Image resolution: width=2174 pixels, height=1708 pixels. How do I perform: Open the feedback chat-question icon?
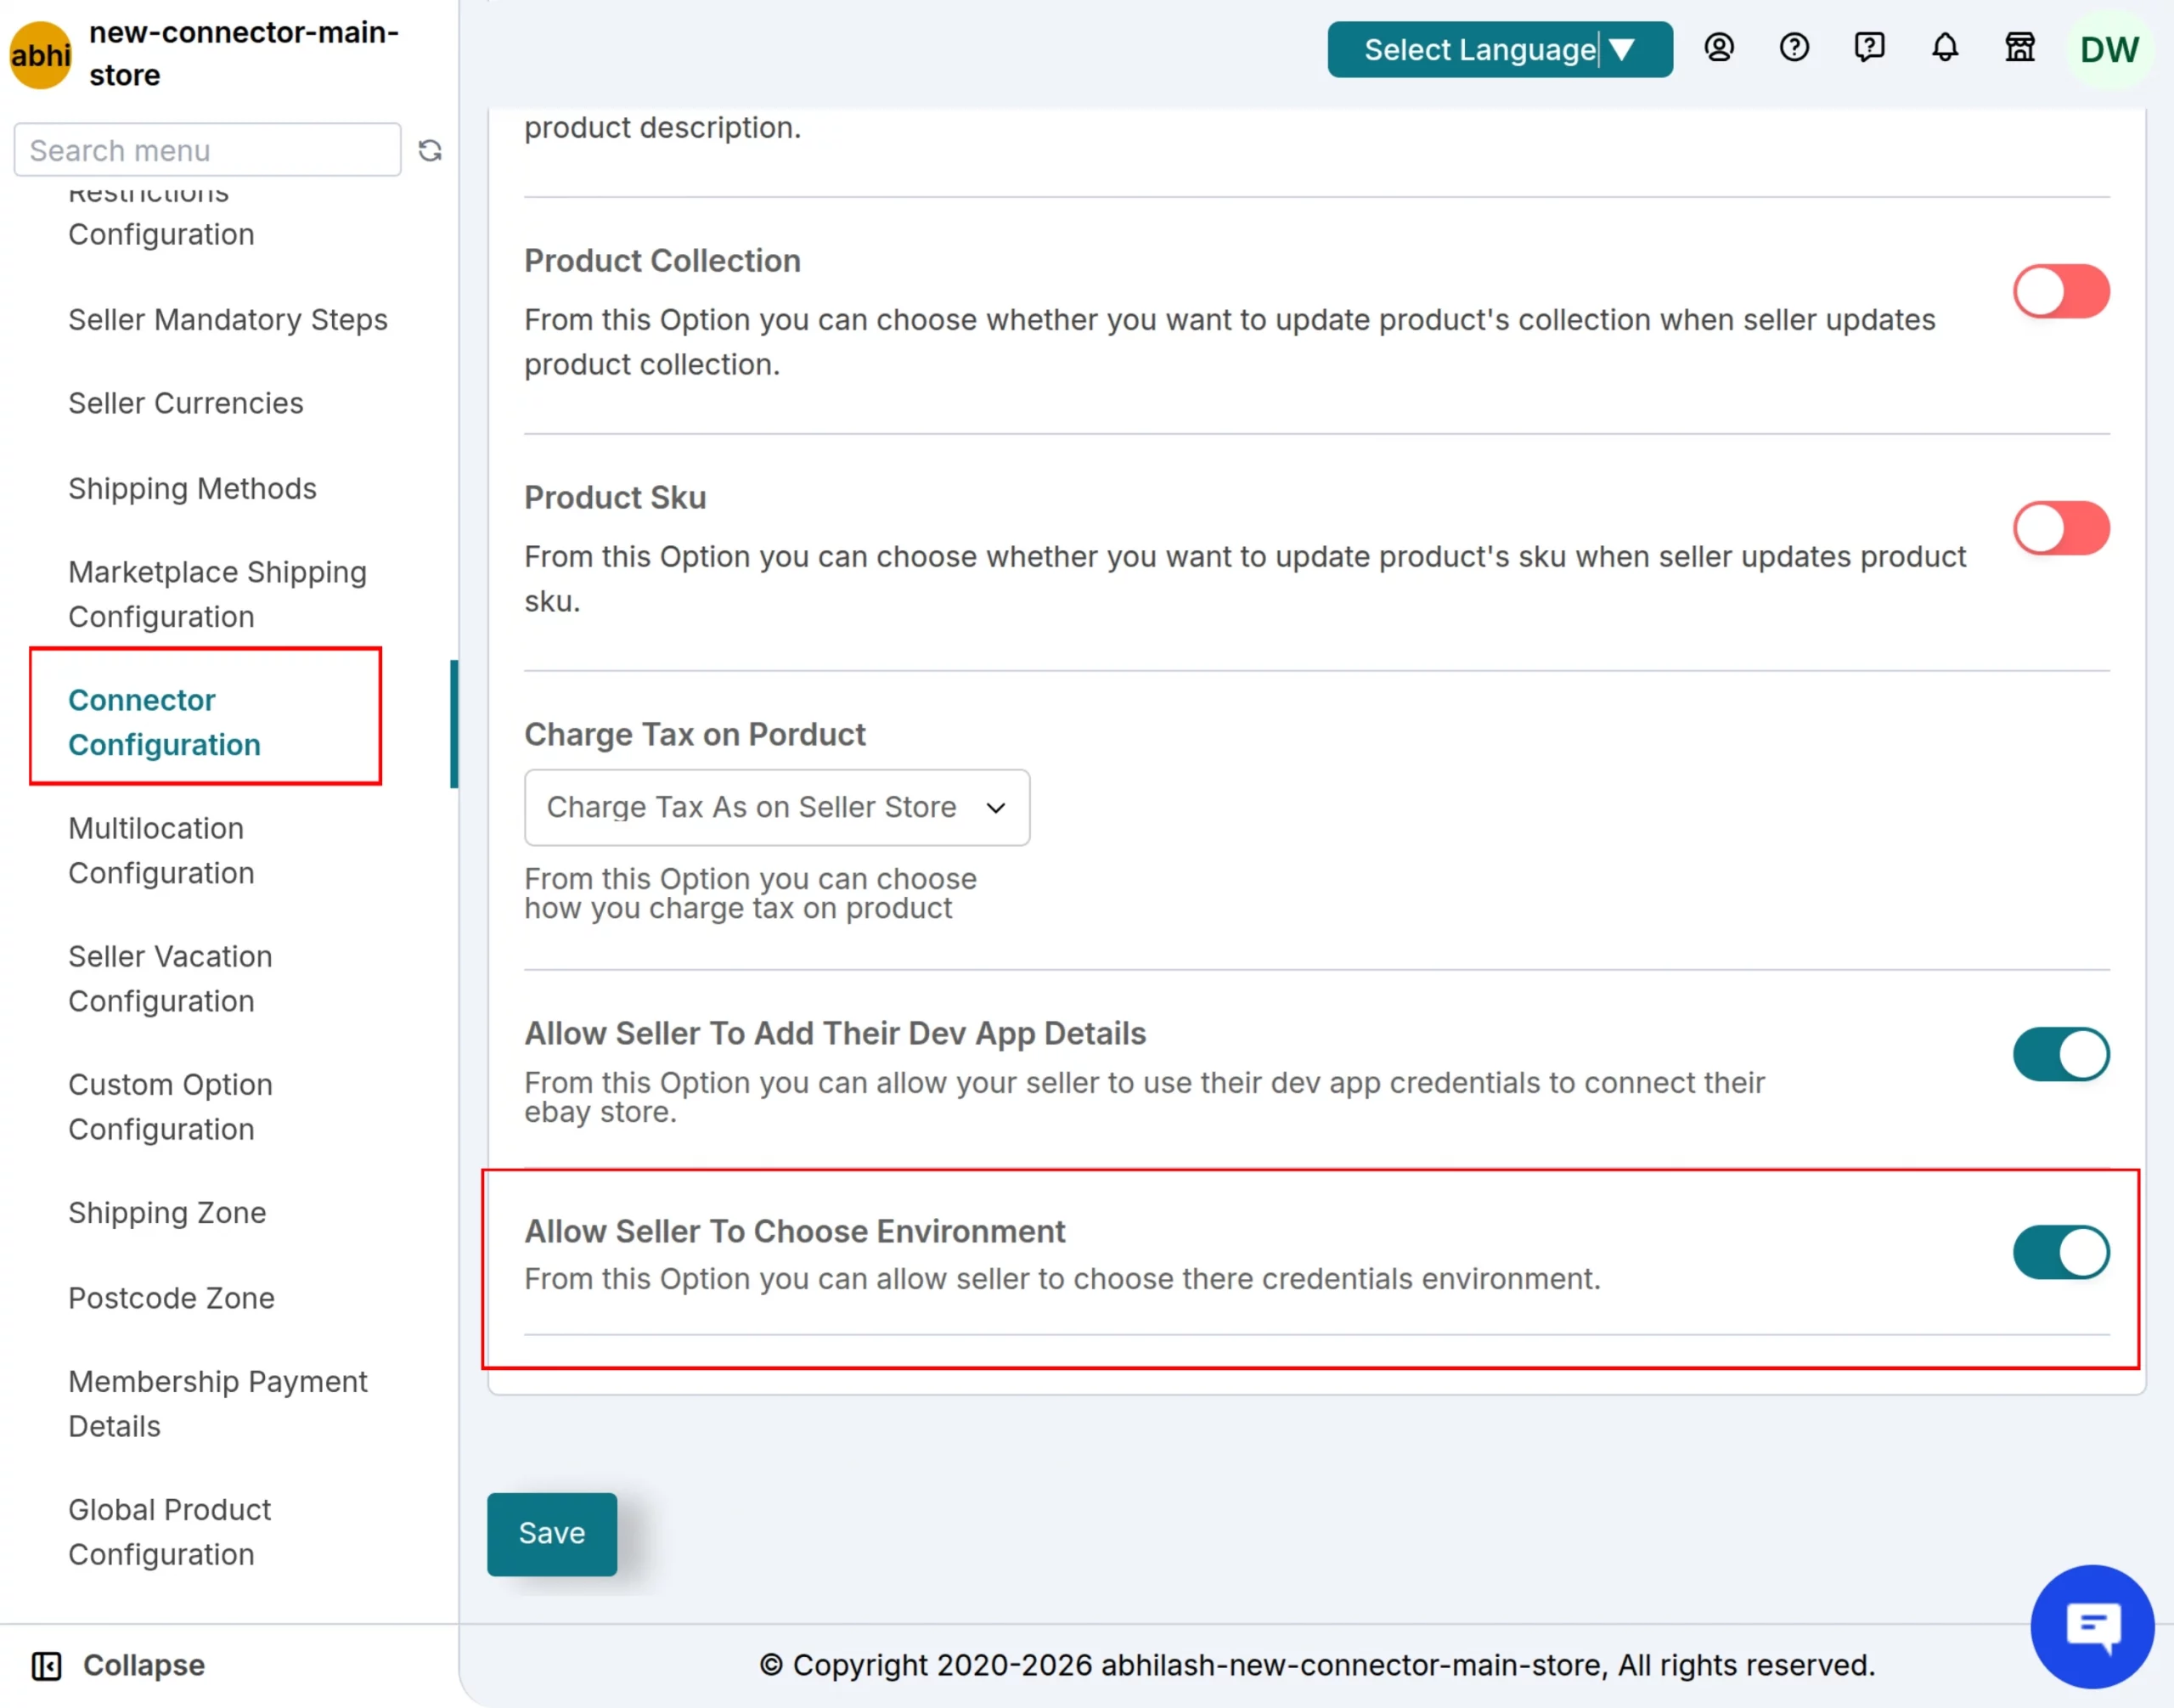click(1869, 48)
